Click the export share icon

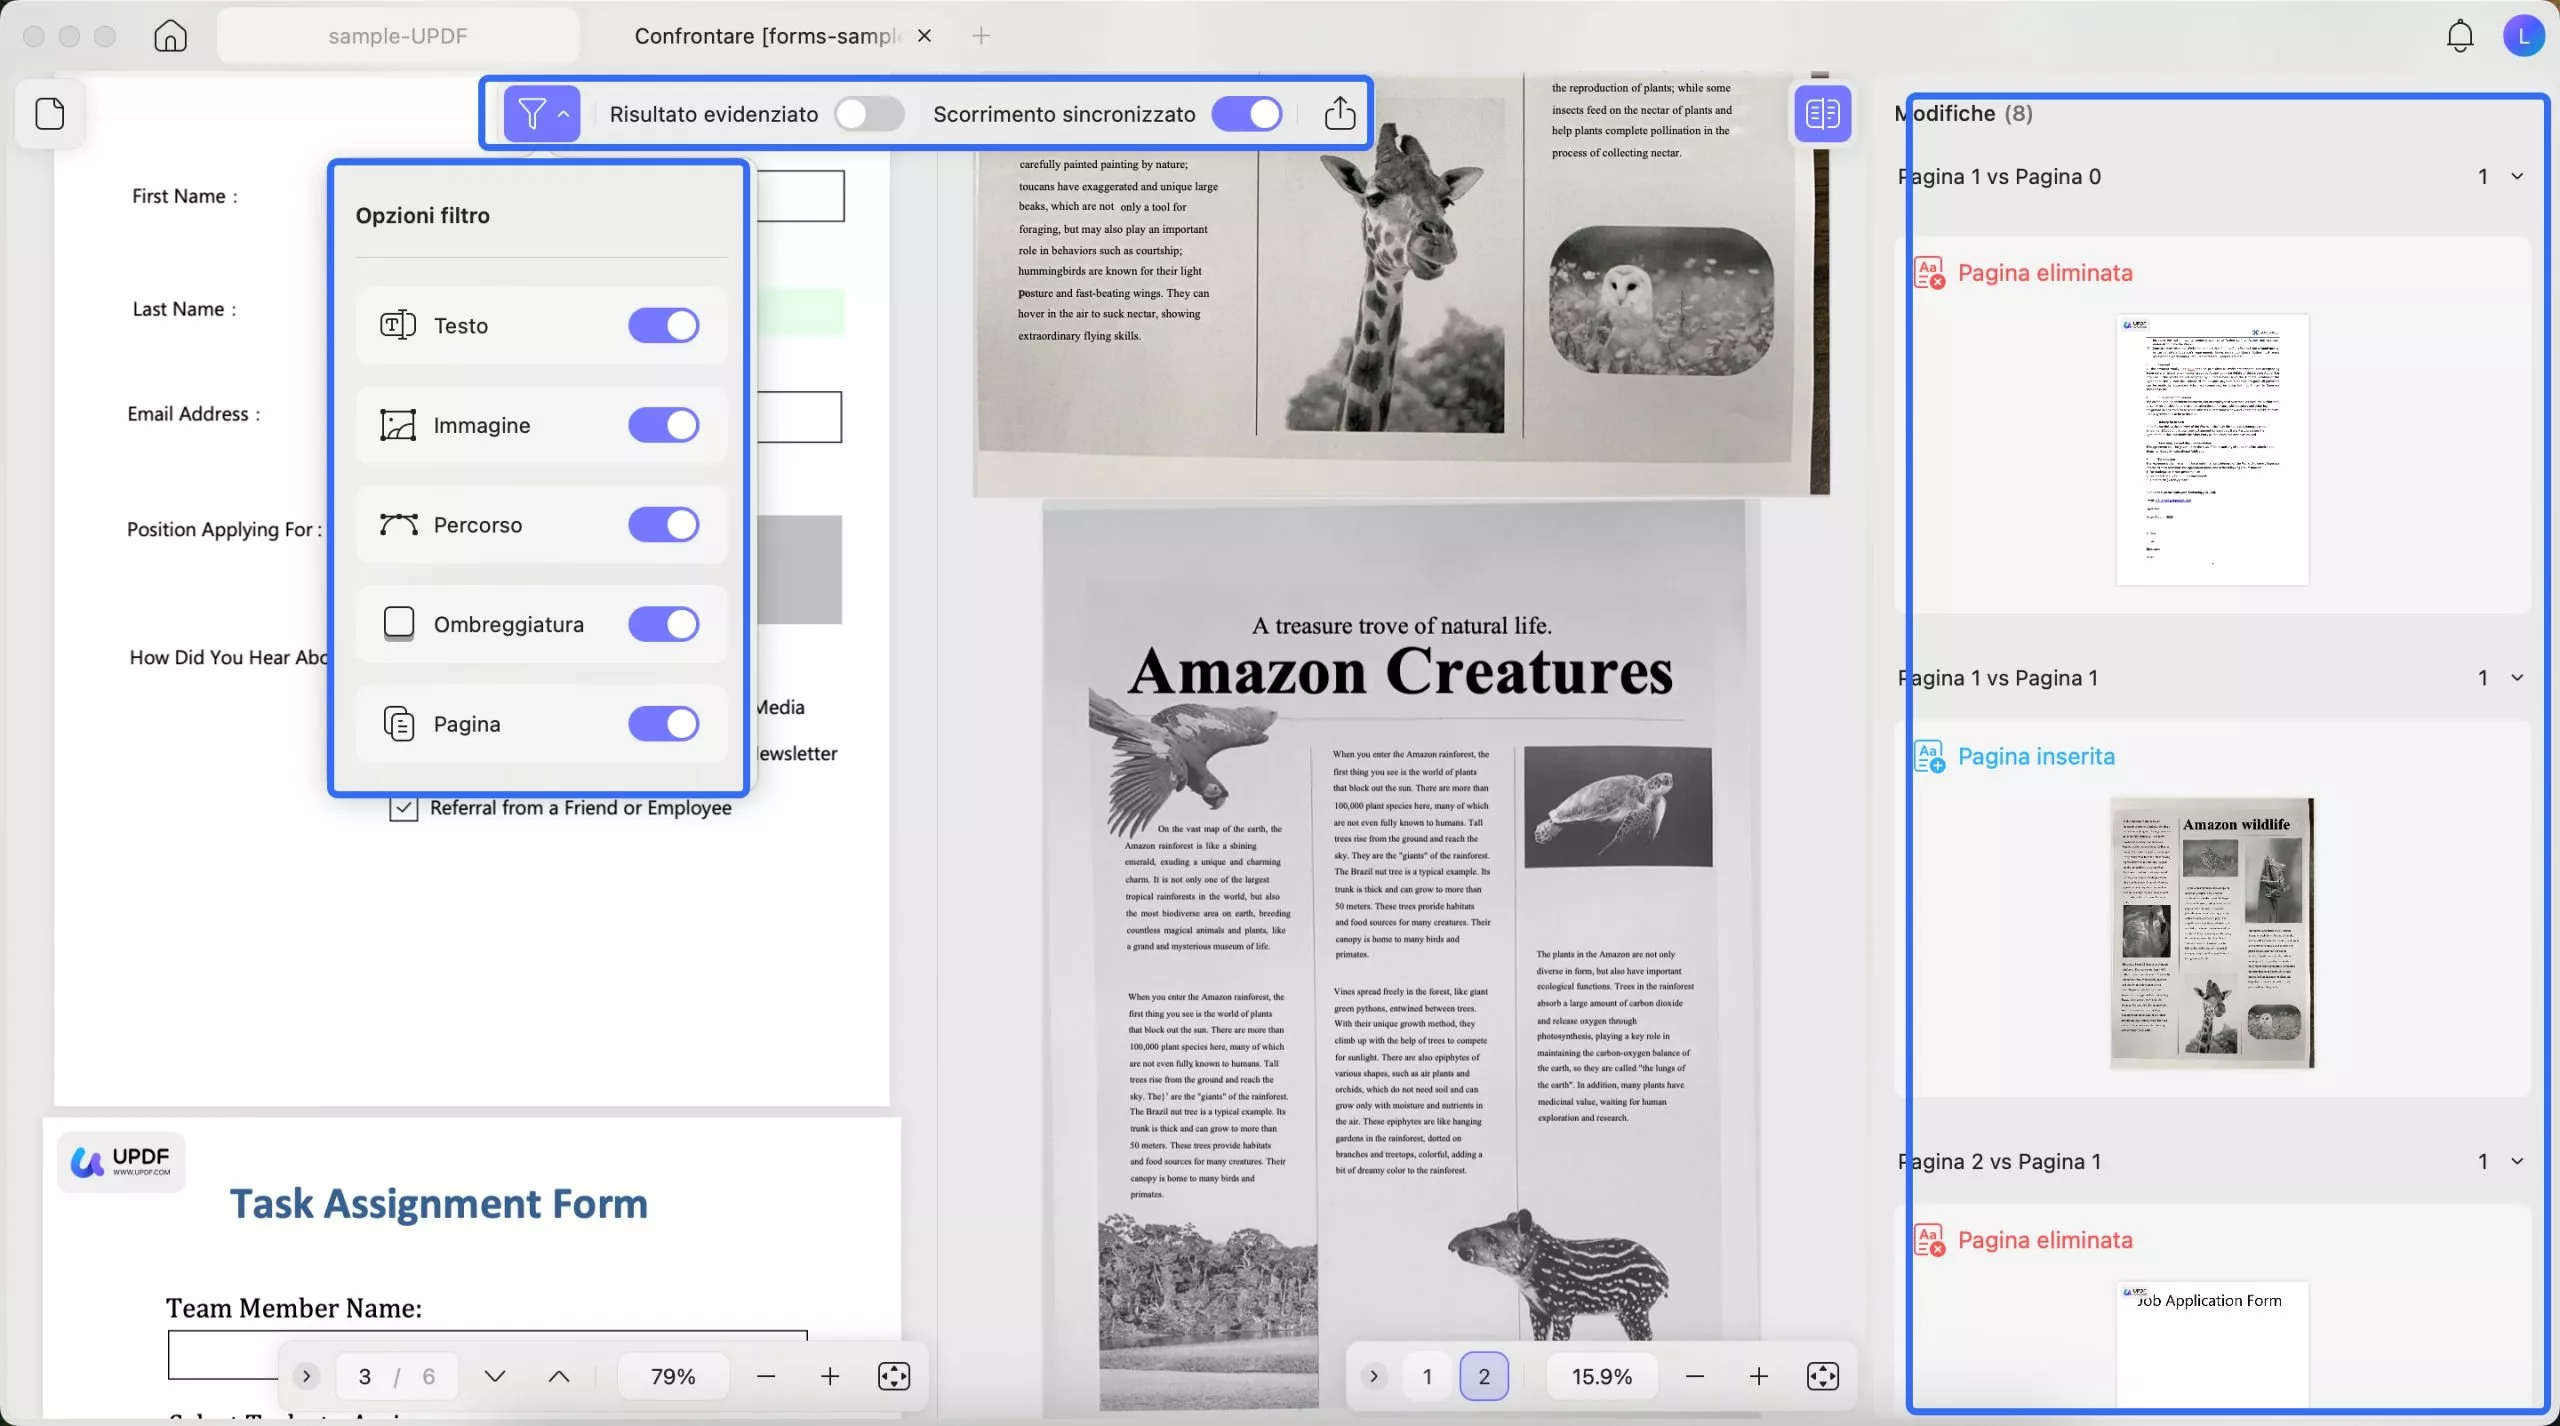tap(1339, 114)
